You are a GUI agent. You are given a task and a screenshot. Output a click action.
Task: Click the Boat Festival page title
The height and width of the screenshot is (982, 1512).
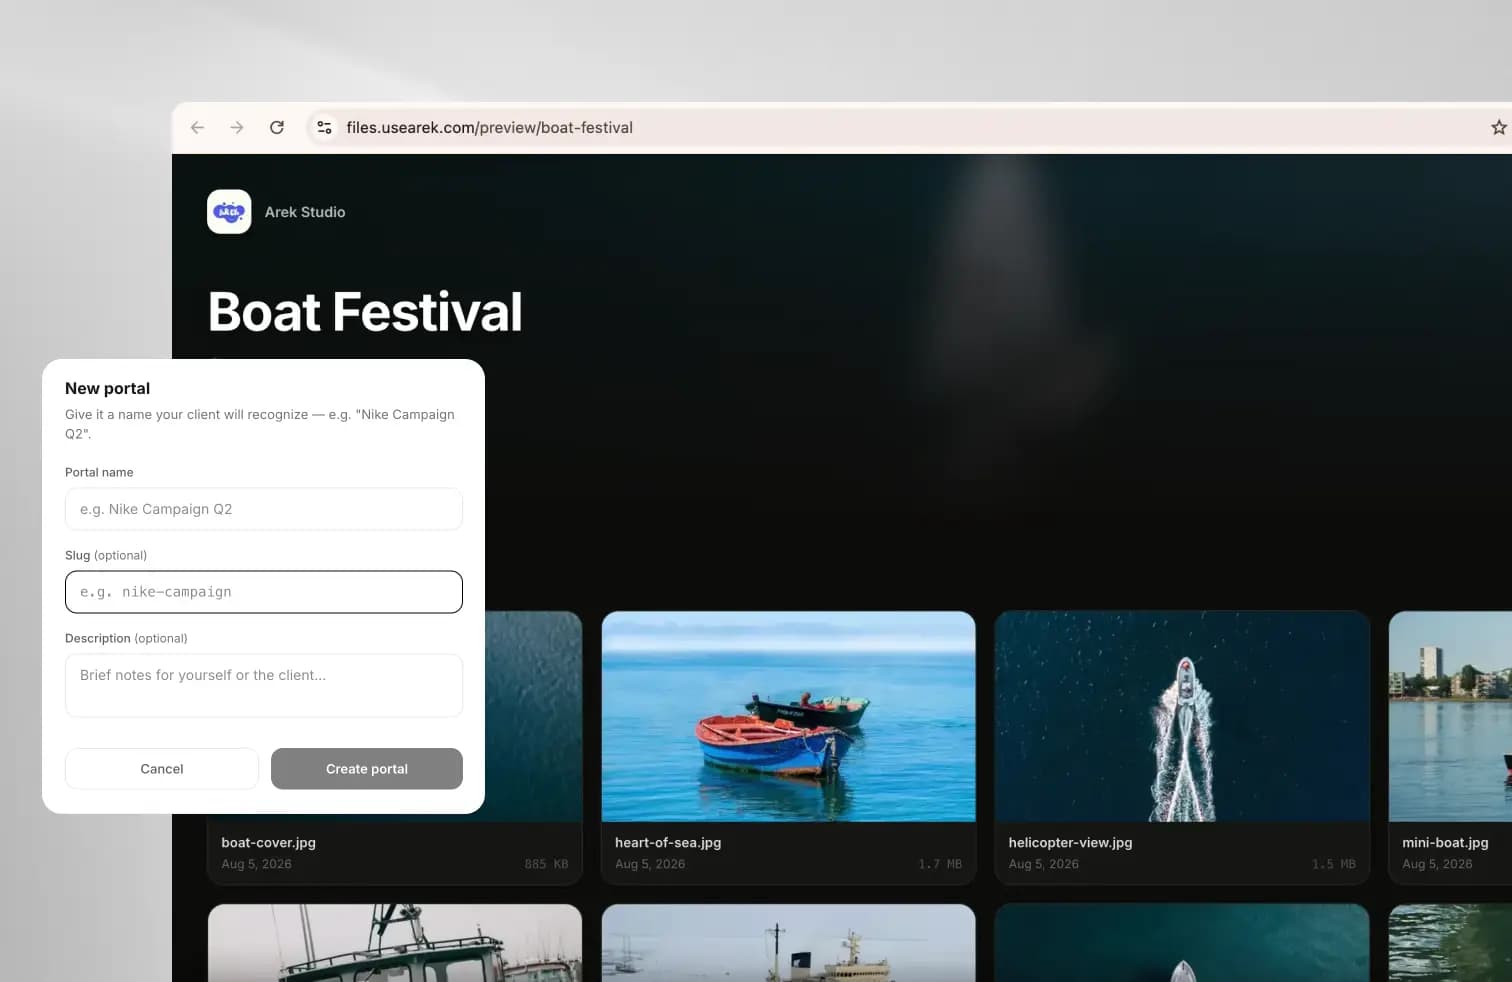click(x=365, y=312)
